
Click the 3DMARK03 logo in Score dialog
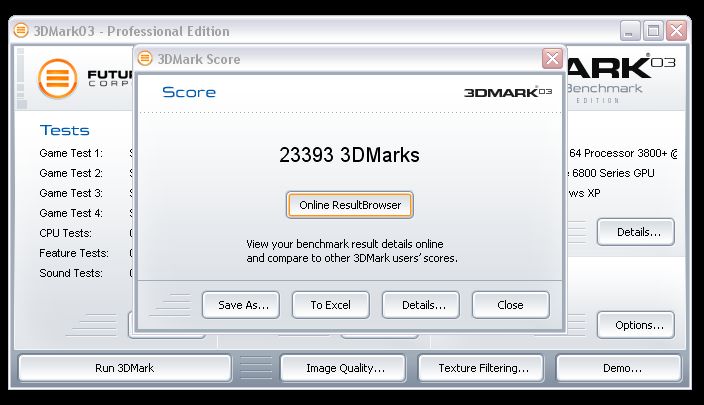pos(508,92)
